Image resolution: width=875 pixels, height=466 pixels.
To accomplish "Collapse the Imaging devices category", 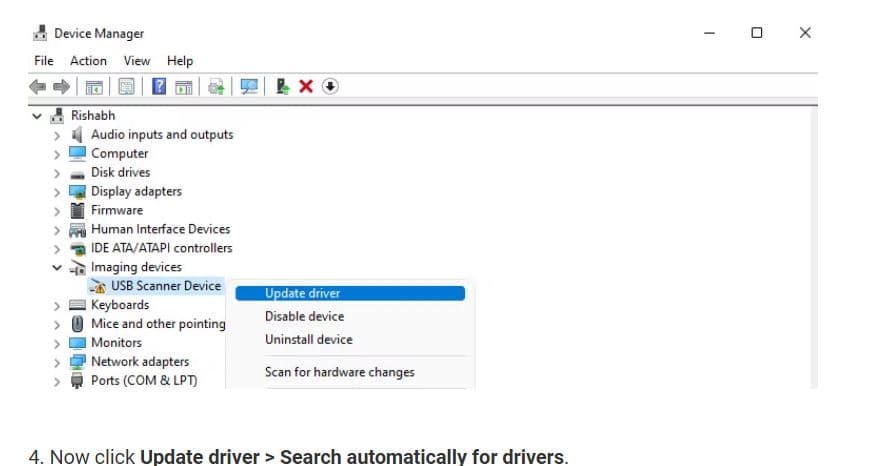I will click(58, 268).
